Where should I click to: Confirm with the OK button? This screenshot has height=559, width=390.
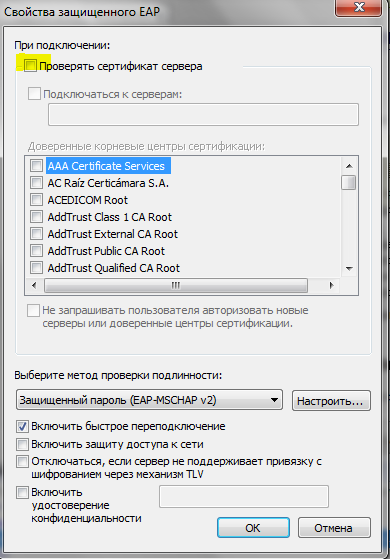pos(253,528)
